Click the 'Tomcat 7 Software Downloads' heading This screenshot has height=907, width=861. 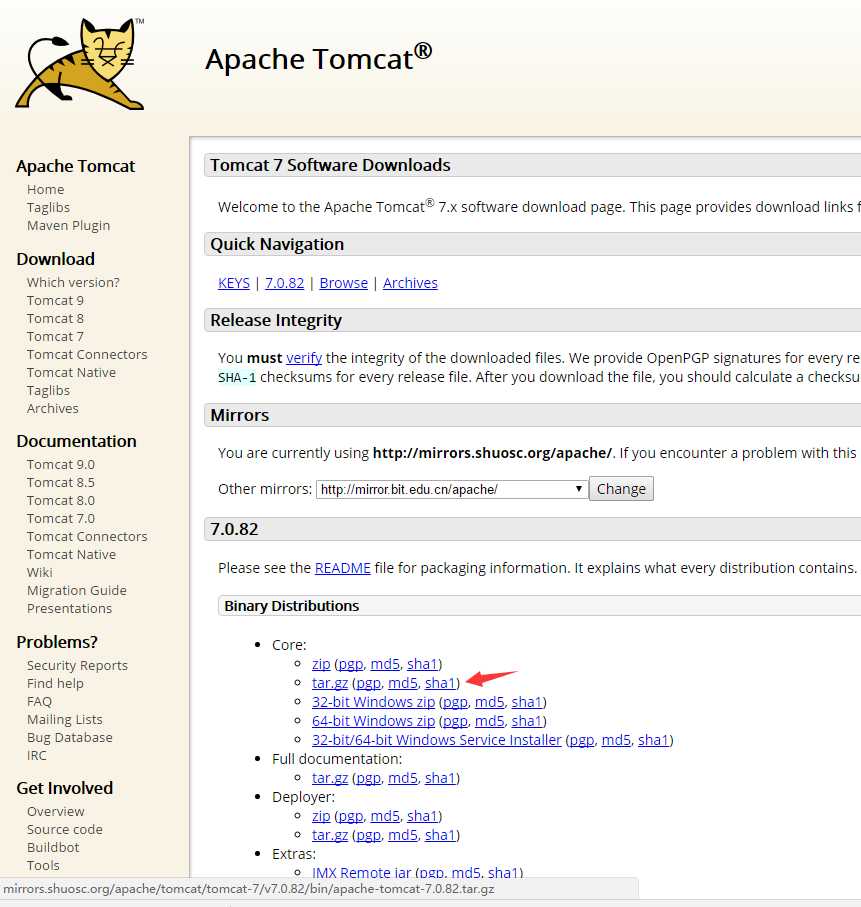click(x=330, y=165)
